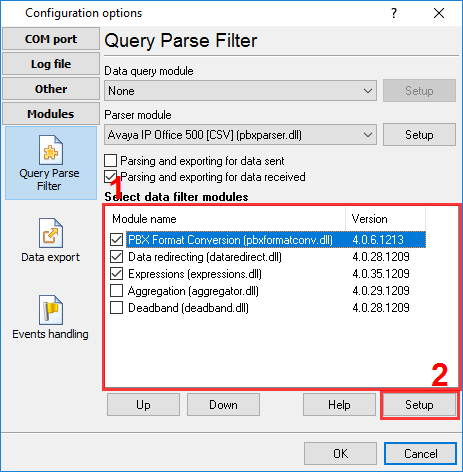Open the Parser module dropdown
Screen dimensions: 463x472
(x=240, y=135)
